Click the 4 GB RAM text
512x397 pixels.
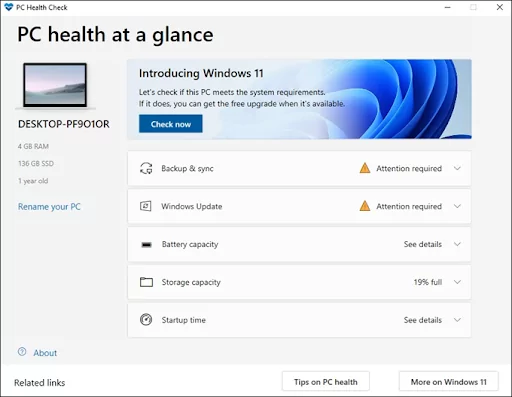33,146
